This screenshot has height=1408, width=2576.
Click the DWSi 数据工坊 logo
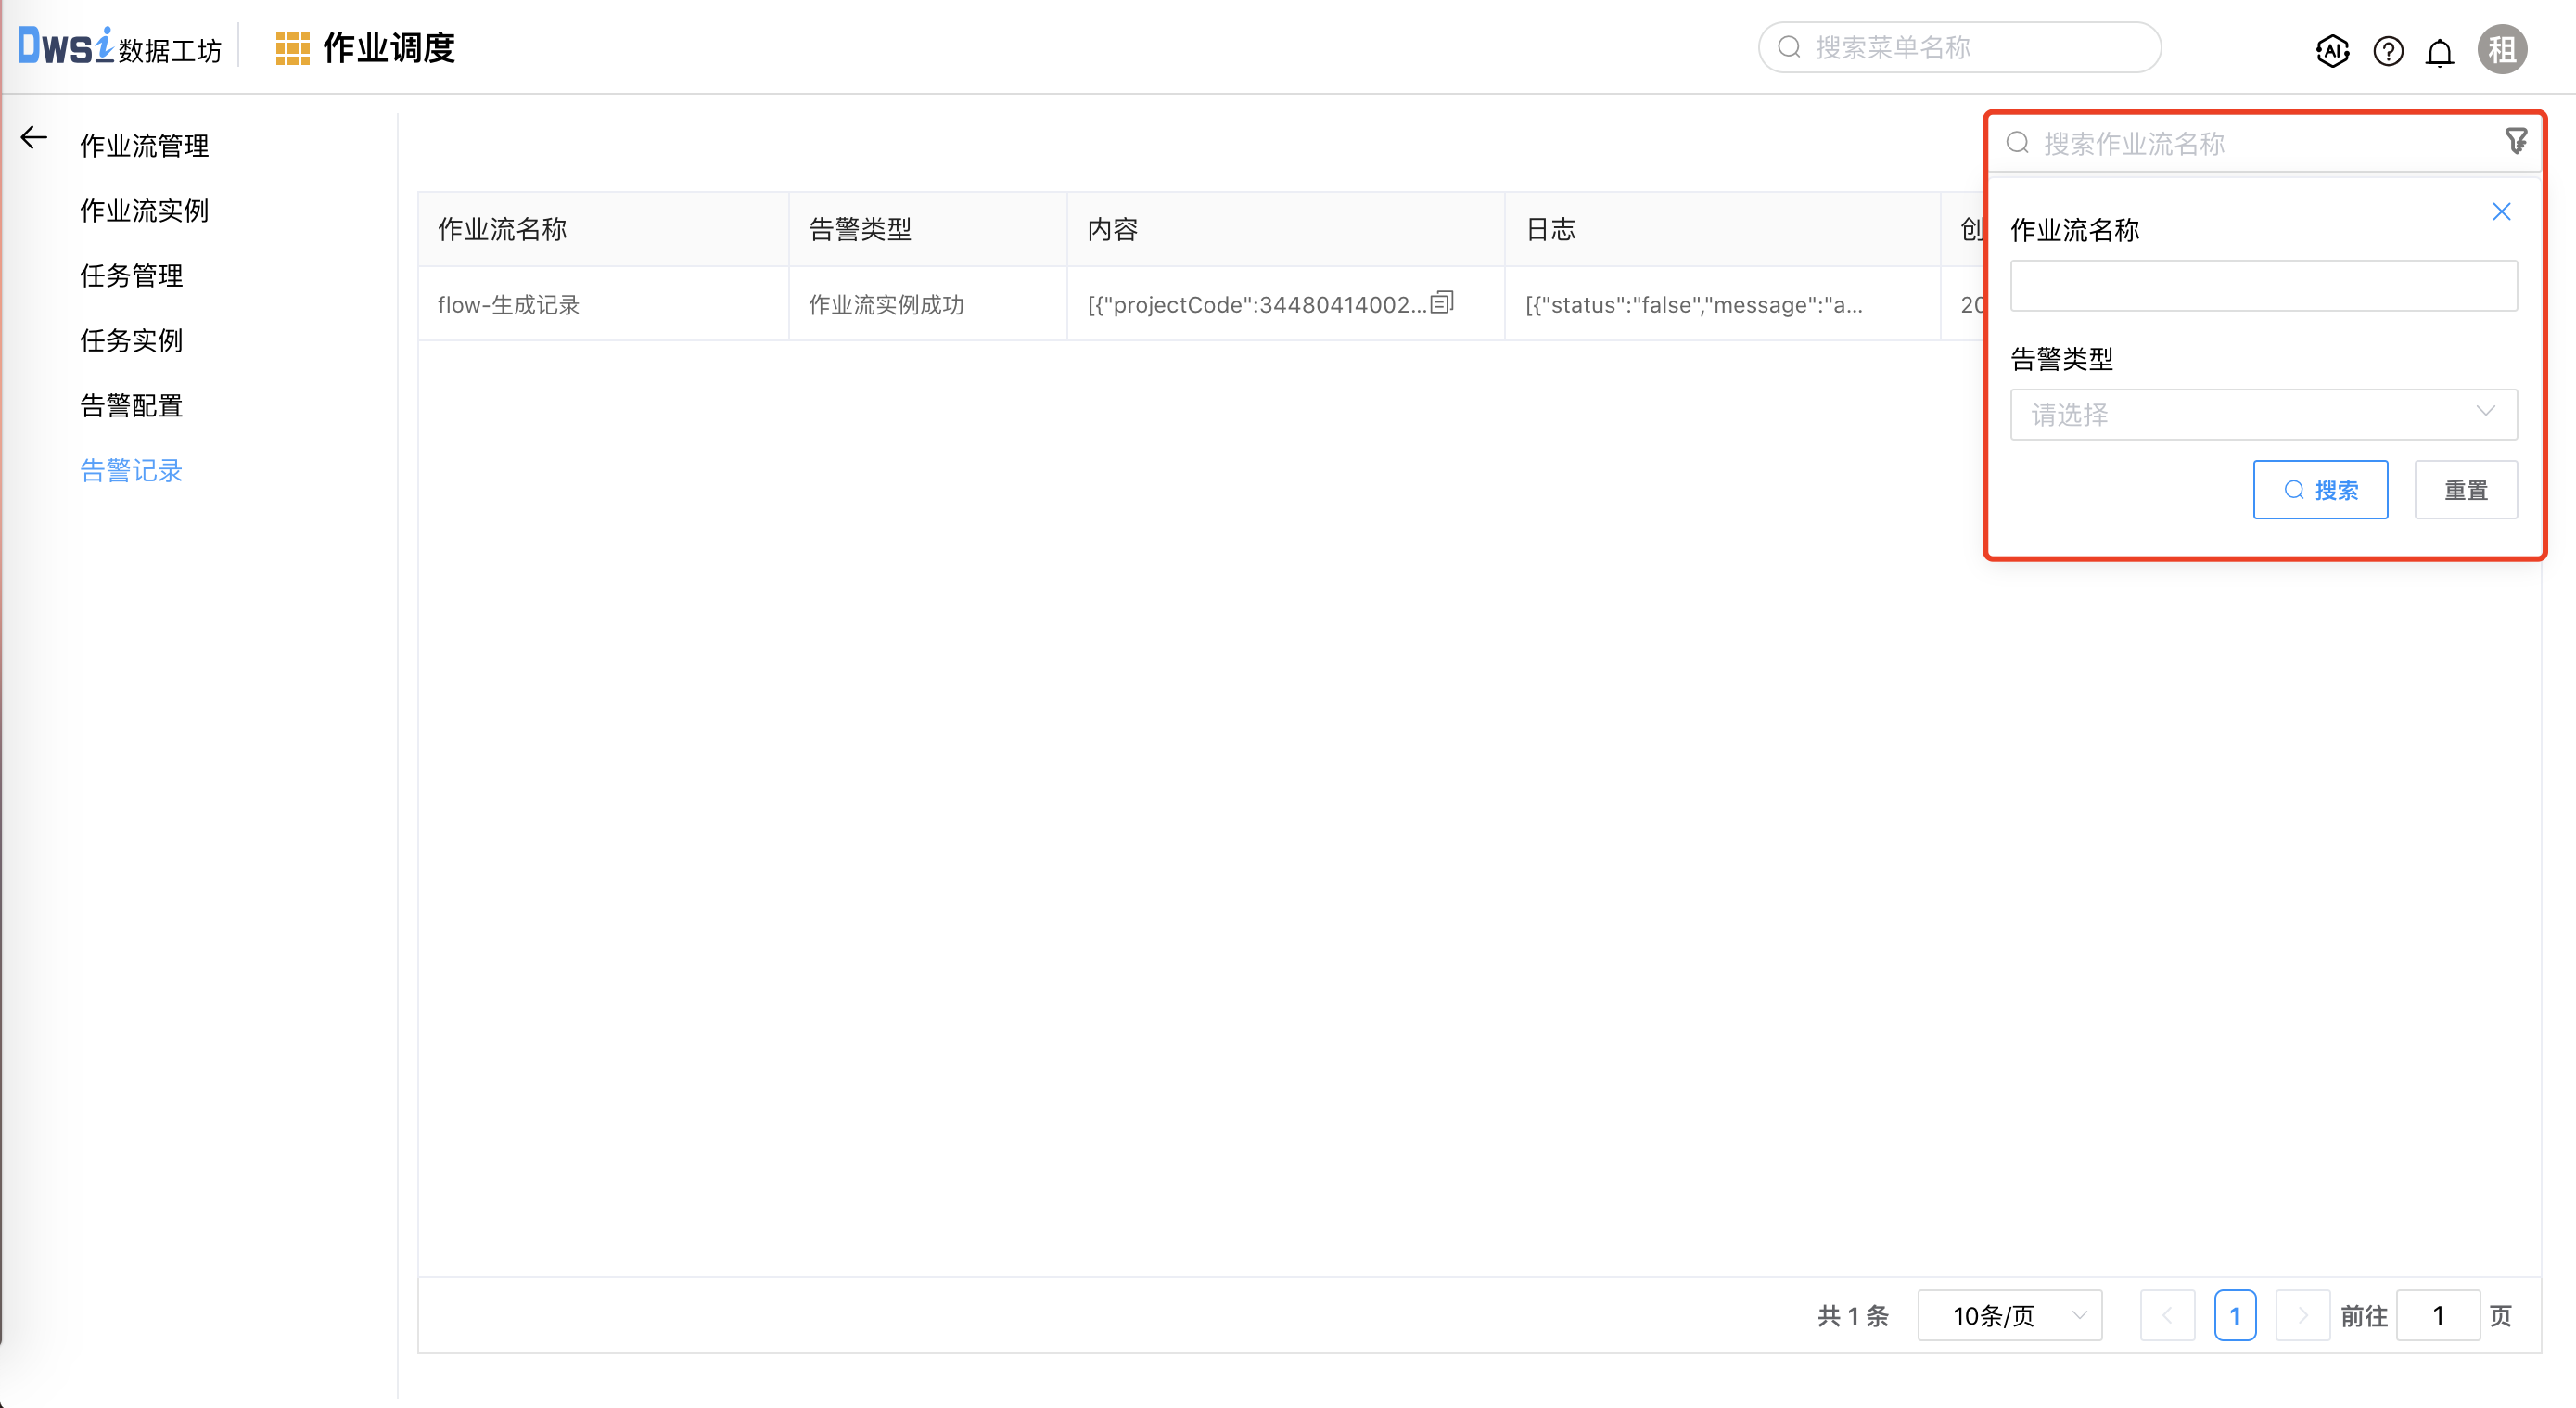click(115, 46)
